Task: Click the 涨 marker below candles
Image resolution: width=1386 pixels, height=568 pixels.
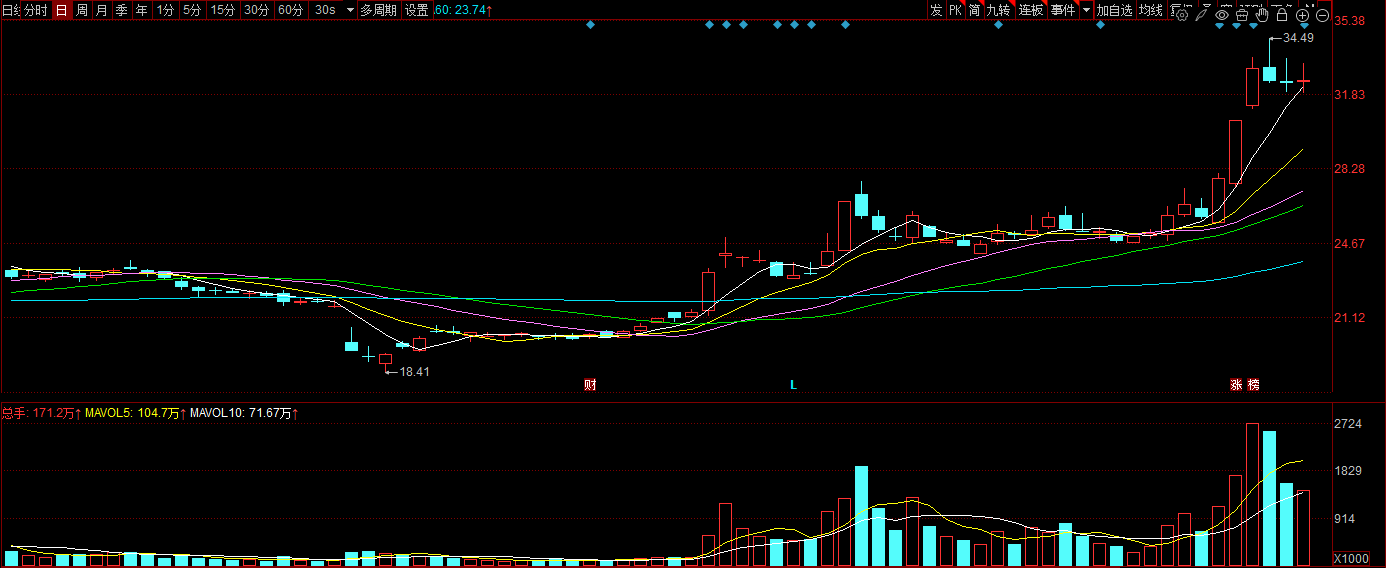Action: pyautogui.click(x=1236, y=384)
